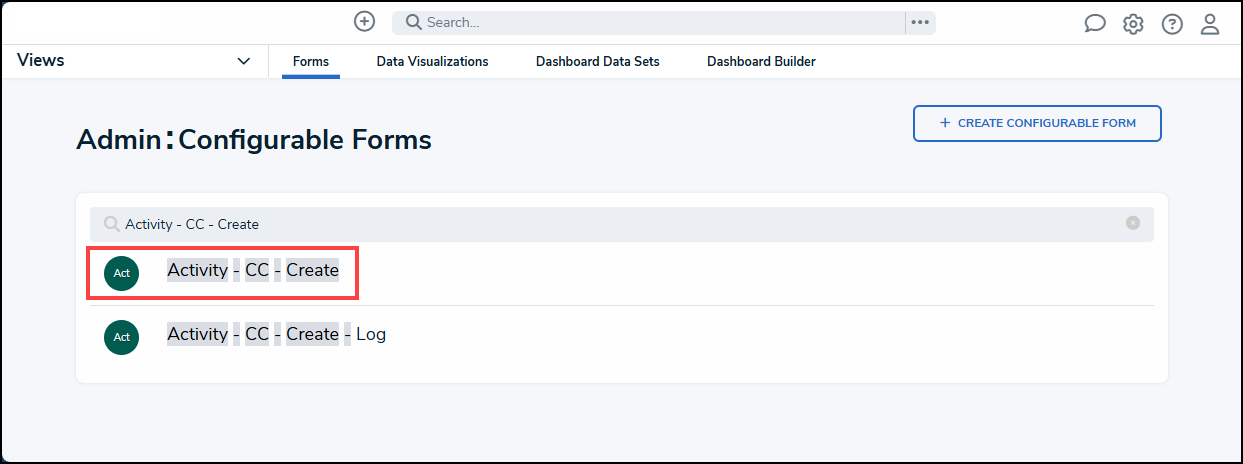1243x464 pixels.
Task: Click the Act avatar for the Log form
Action: click(121, 337)
